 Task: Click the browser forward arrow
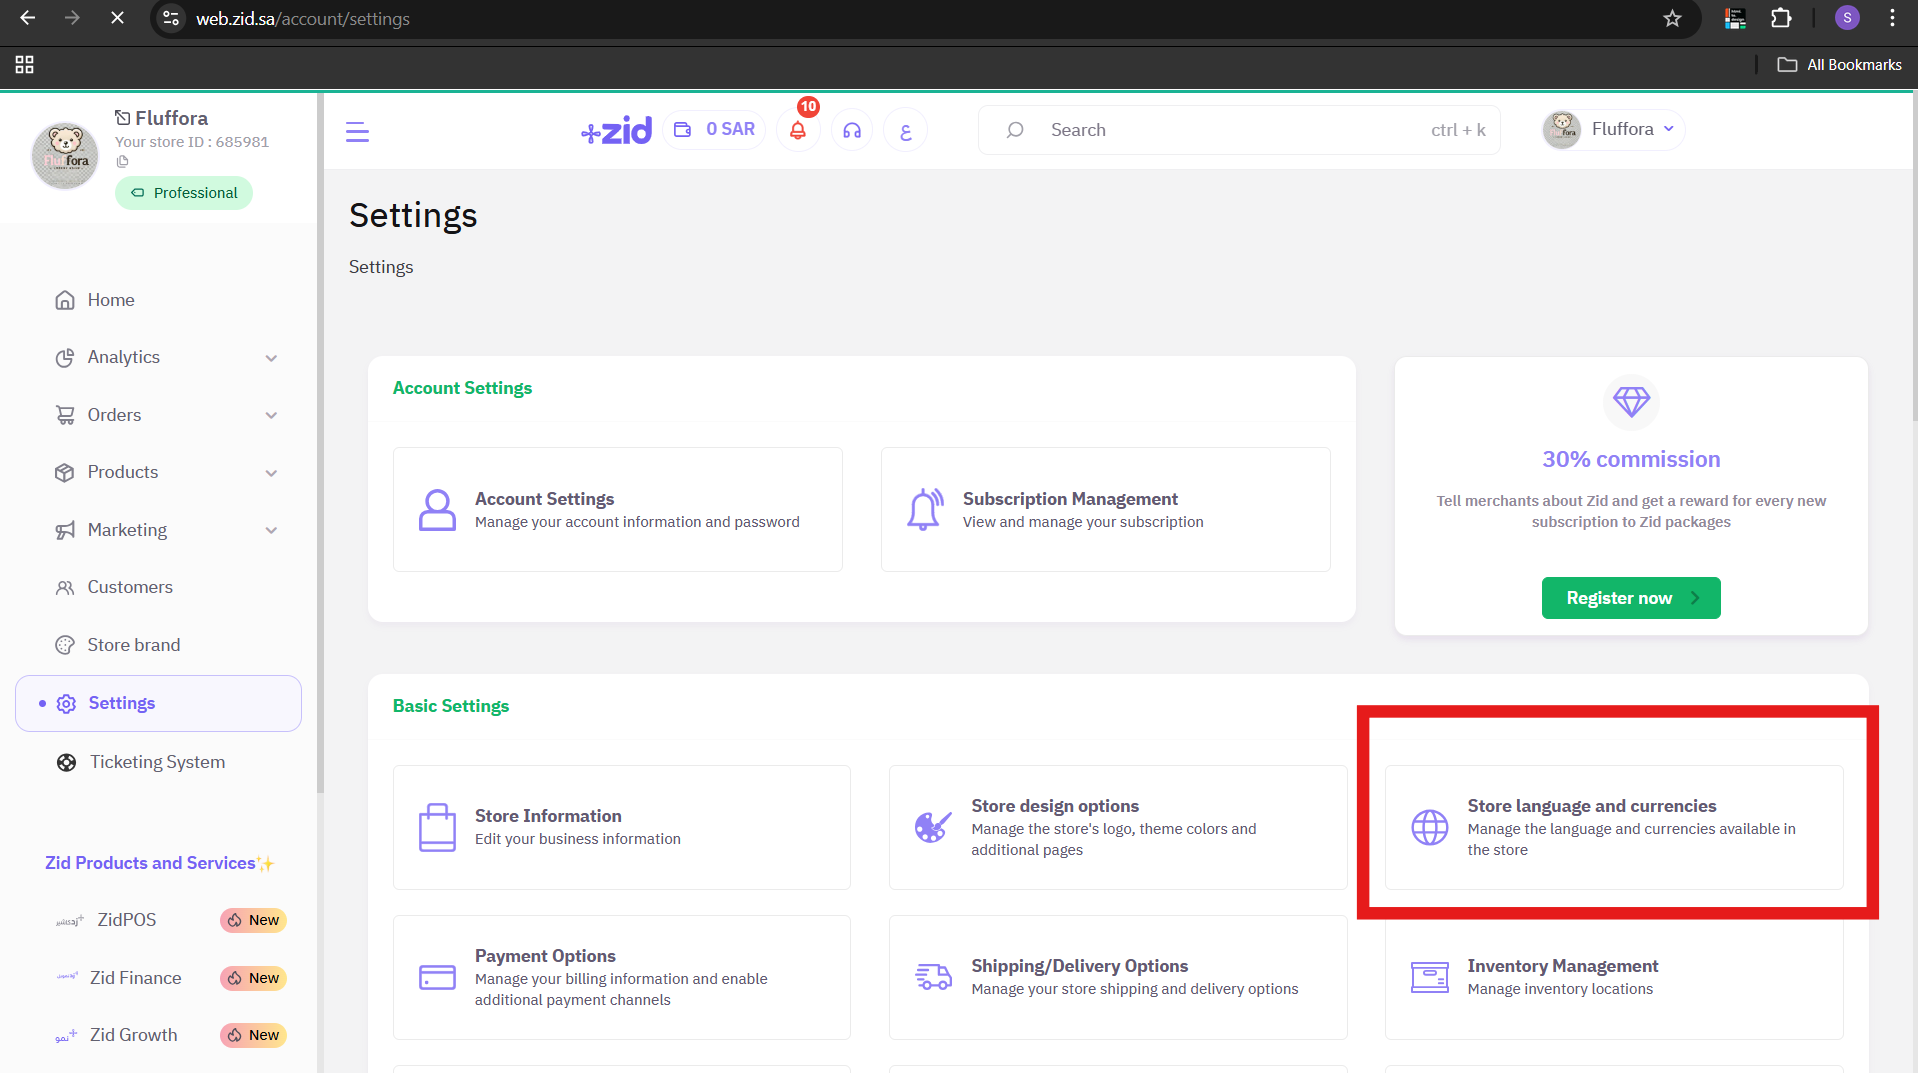click(72, 18)
